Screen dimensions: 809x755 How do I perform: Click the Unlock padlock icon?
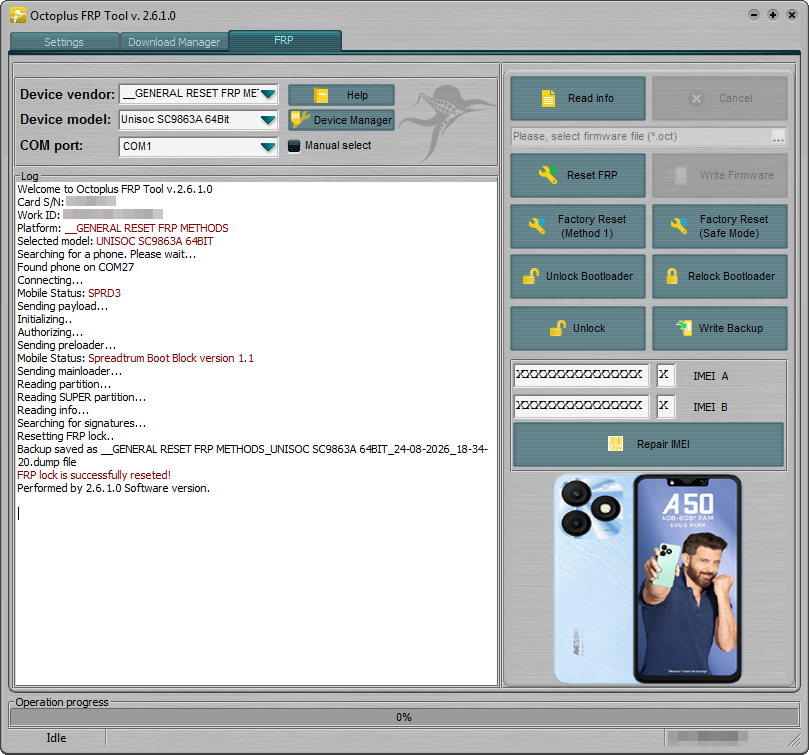click(558, 328)
